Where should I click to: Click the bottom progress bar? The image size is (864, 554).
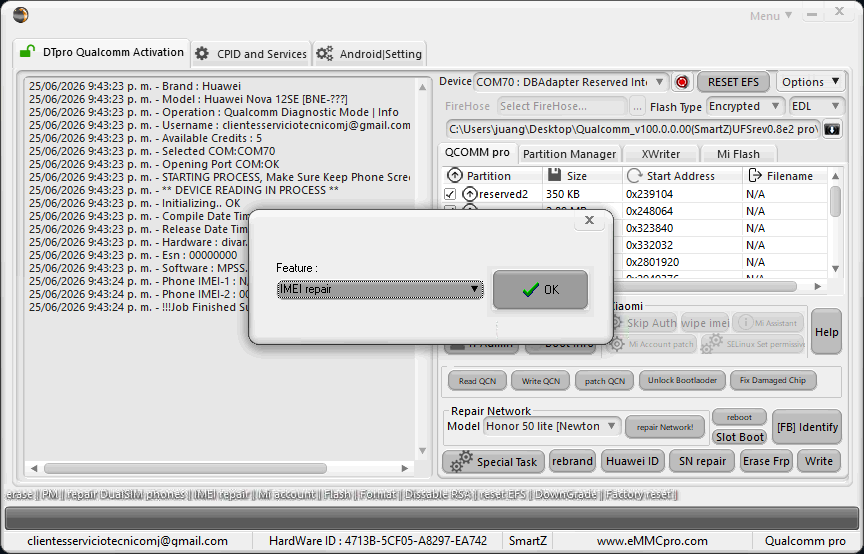point(432,518)
